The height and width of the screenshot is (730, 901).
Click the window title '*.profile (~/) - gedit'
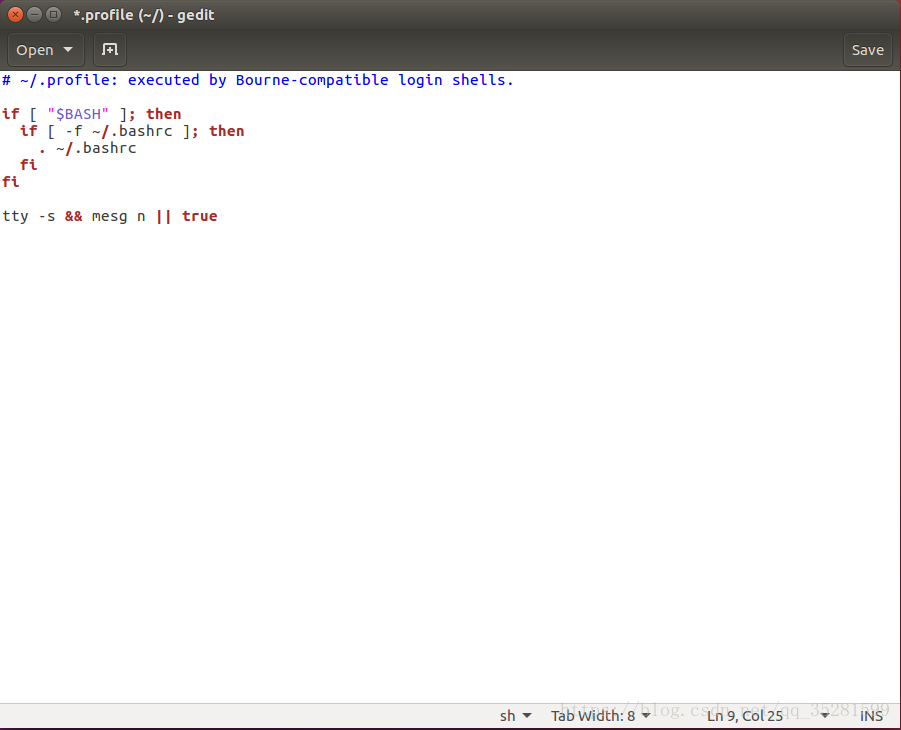[x=144, y=15]
